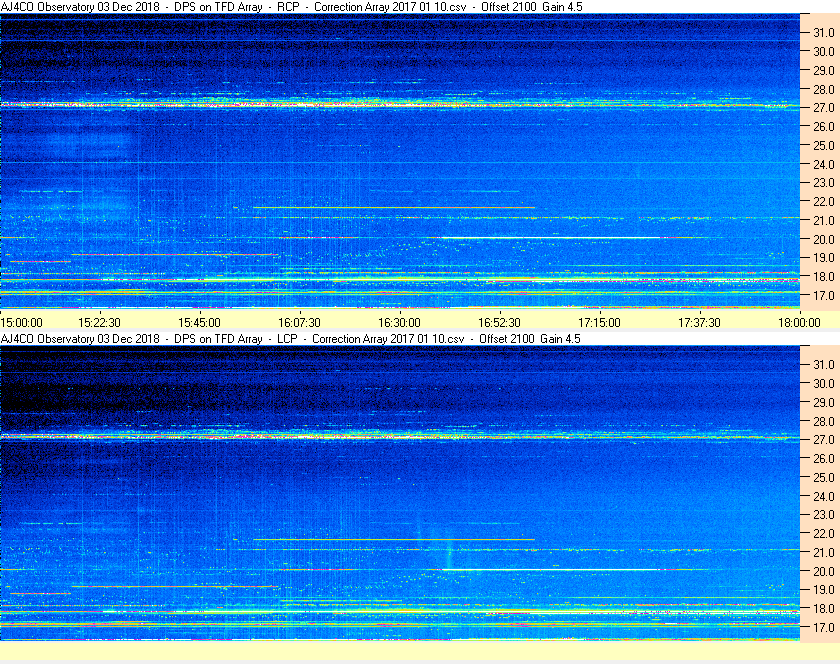
Task: Click the 30.0 frequency label, LCP plot
Action: (x=824, y=383)
